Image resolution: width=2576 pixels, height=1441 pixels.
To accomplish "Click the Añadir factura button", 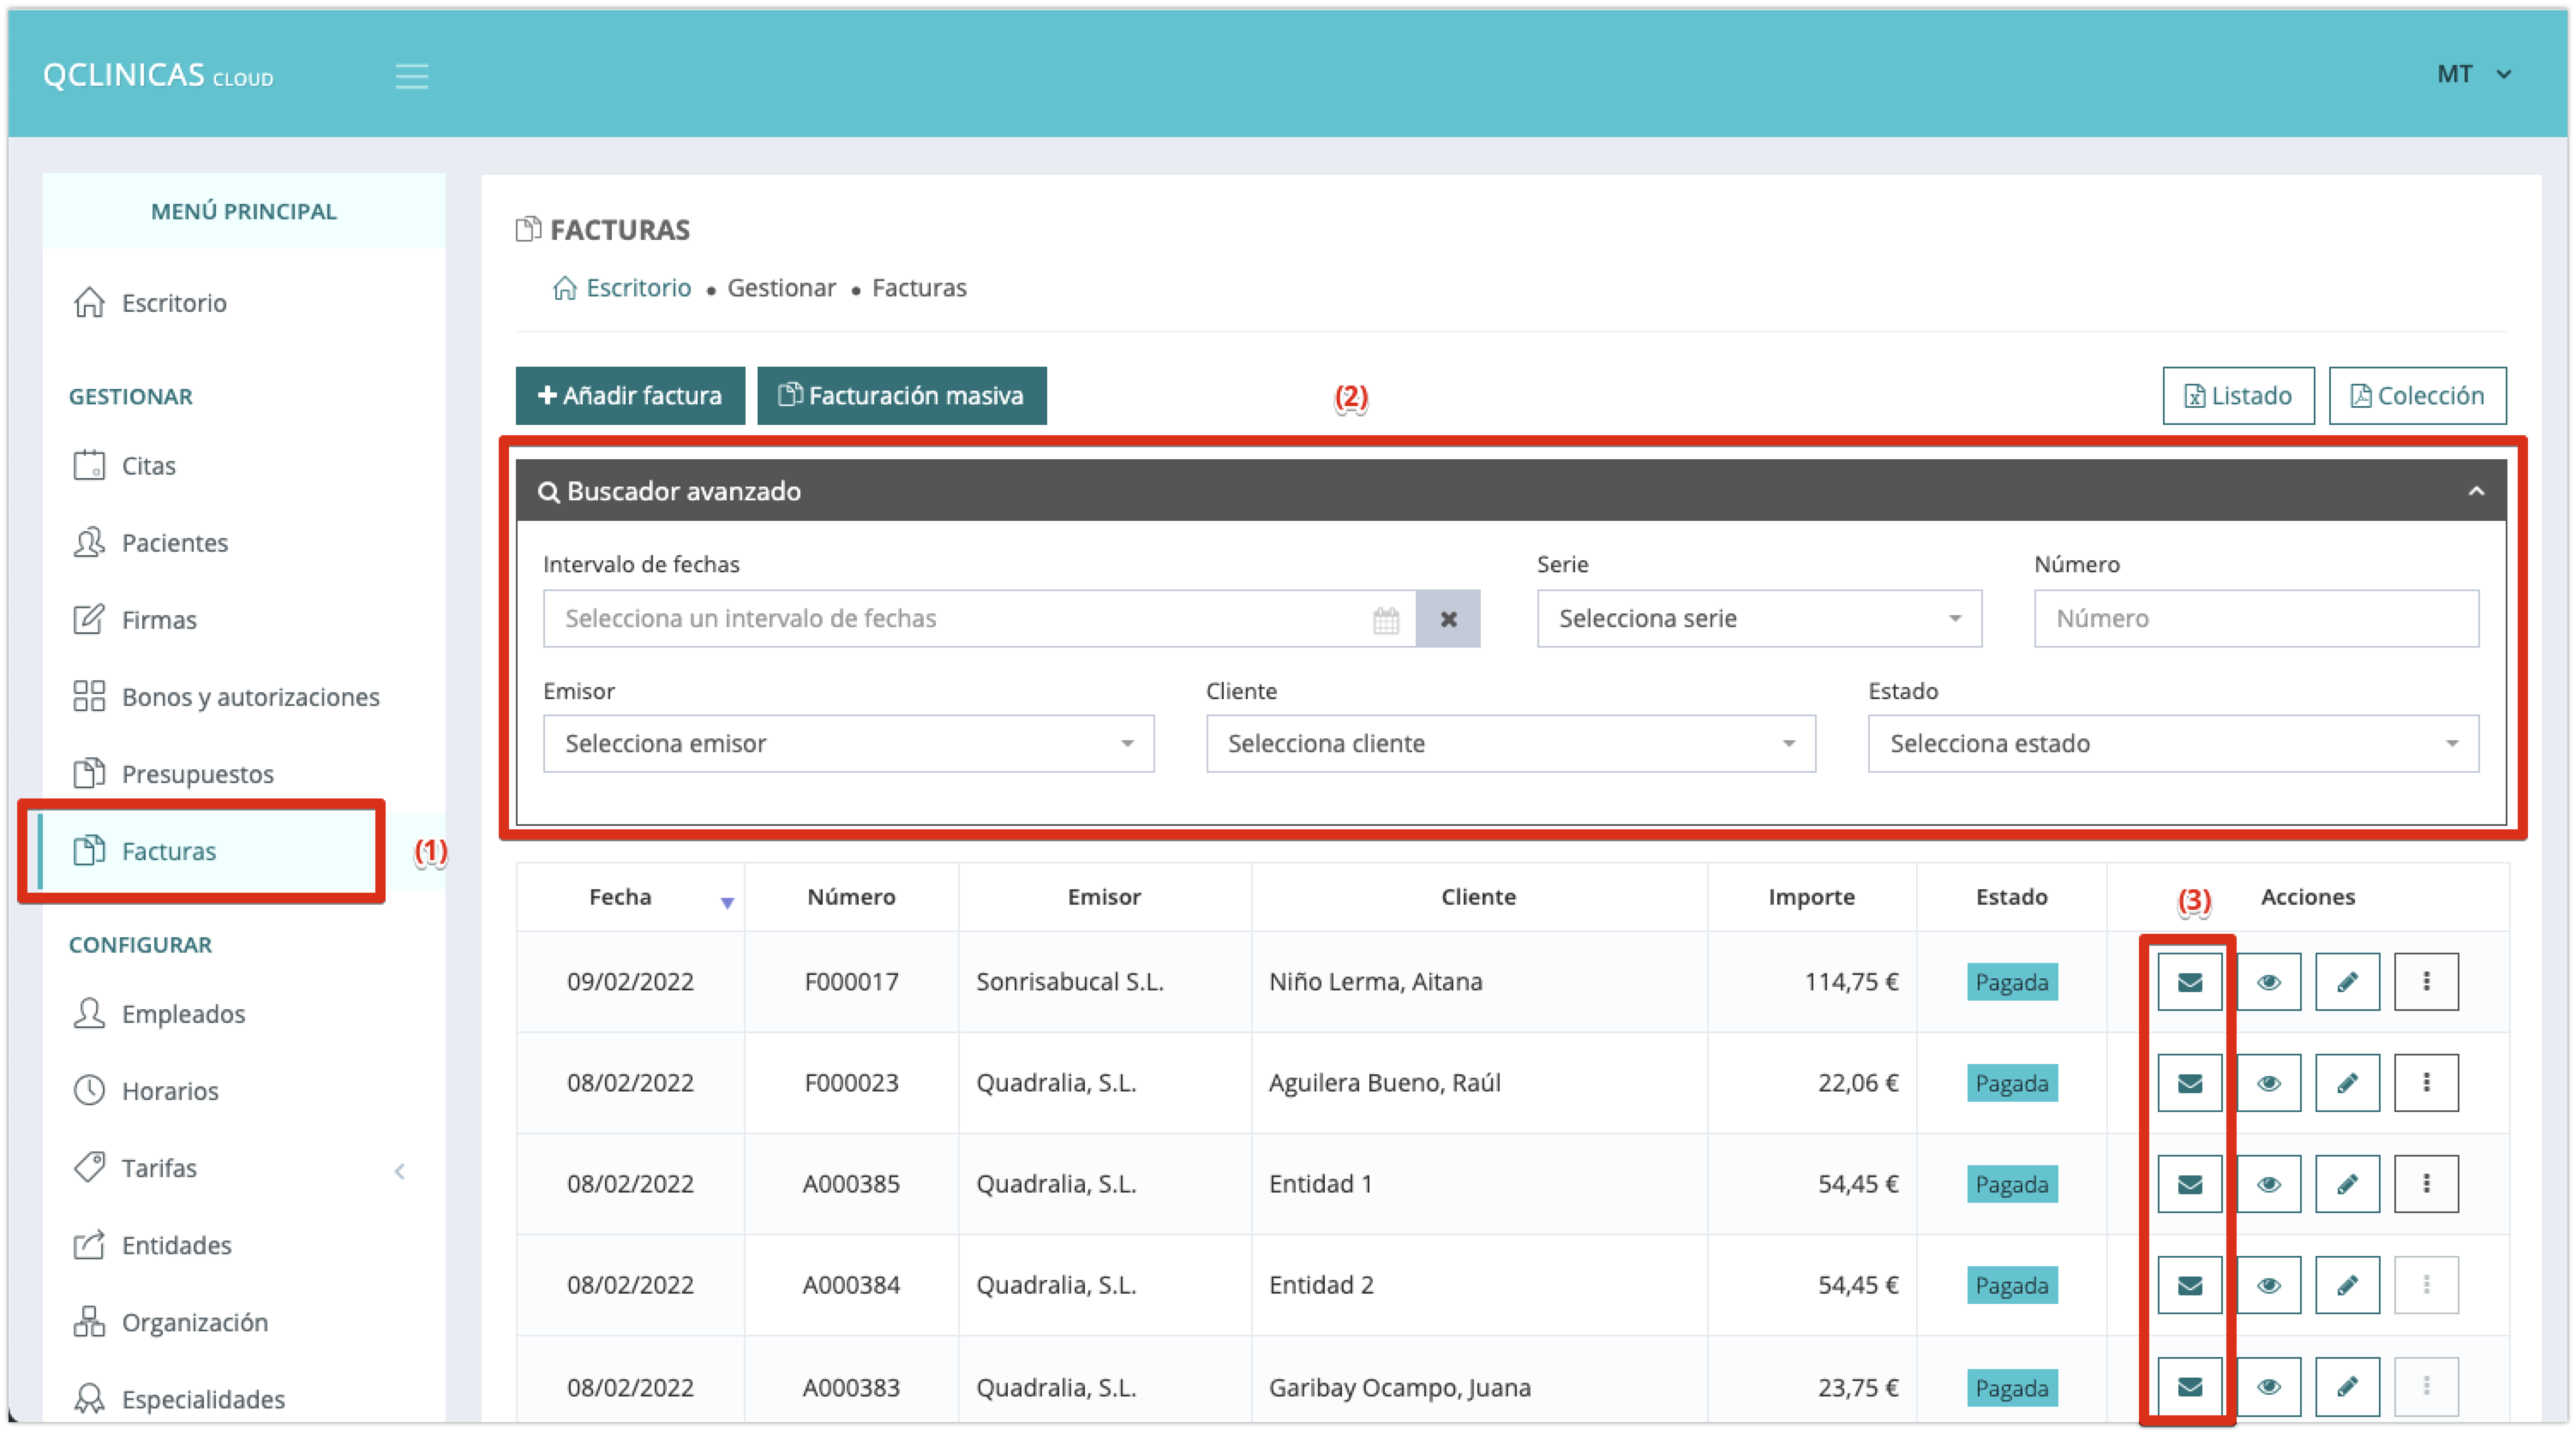I will pos(630,396).
